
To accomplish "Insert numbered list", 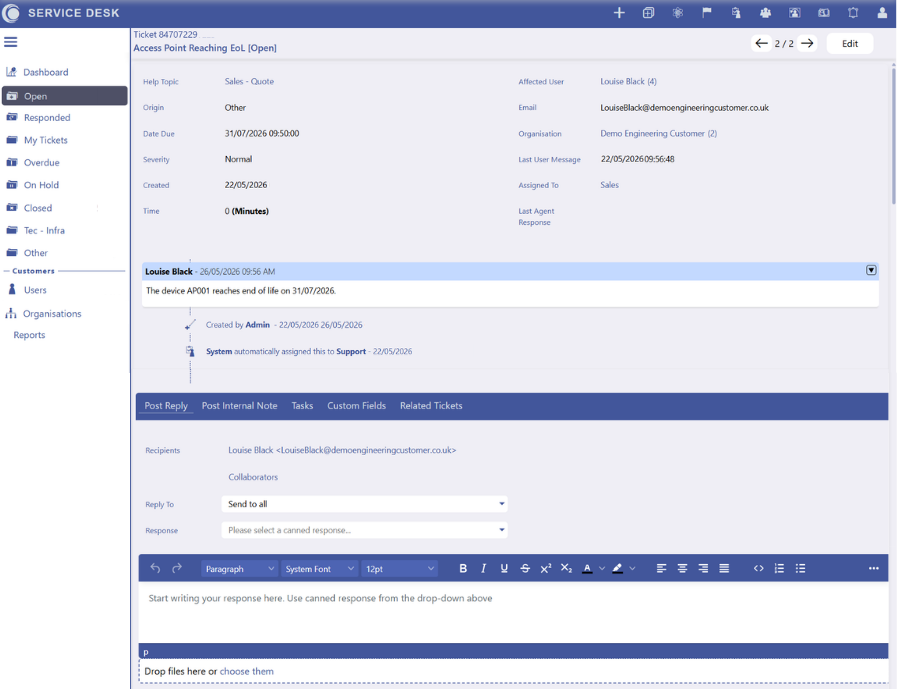I will click(x=779, y=568).
